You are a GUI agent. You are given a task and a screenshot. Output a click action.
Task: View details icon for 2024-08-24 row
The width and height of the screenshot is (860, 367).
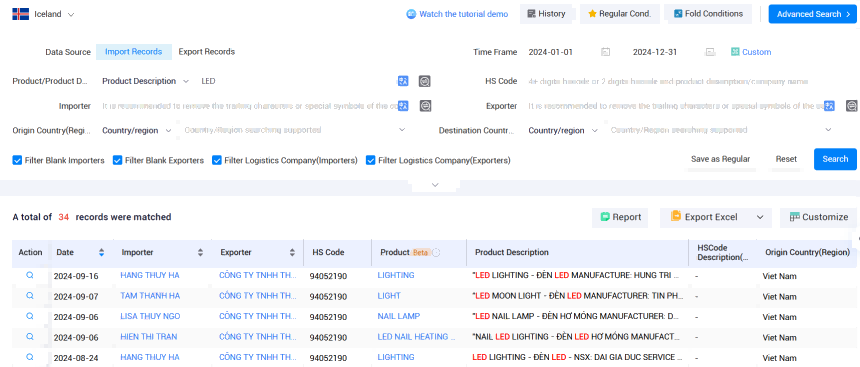click(x=30, y=357)
